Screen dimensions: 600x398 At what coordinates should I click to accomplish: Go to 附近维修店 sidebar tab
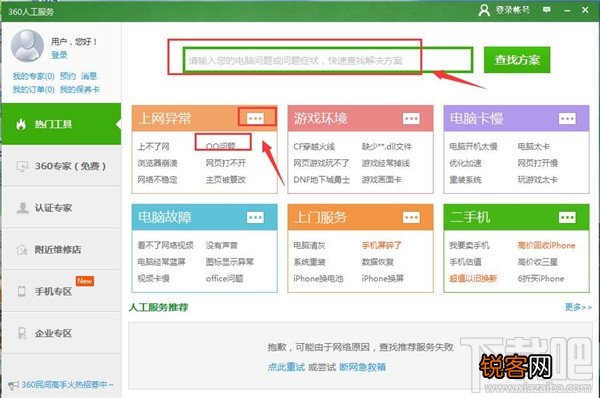pyautogui.click(x=61, y=250)
